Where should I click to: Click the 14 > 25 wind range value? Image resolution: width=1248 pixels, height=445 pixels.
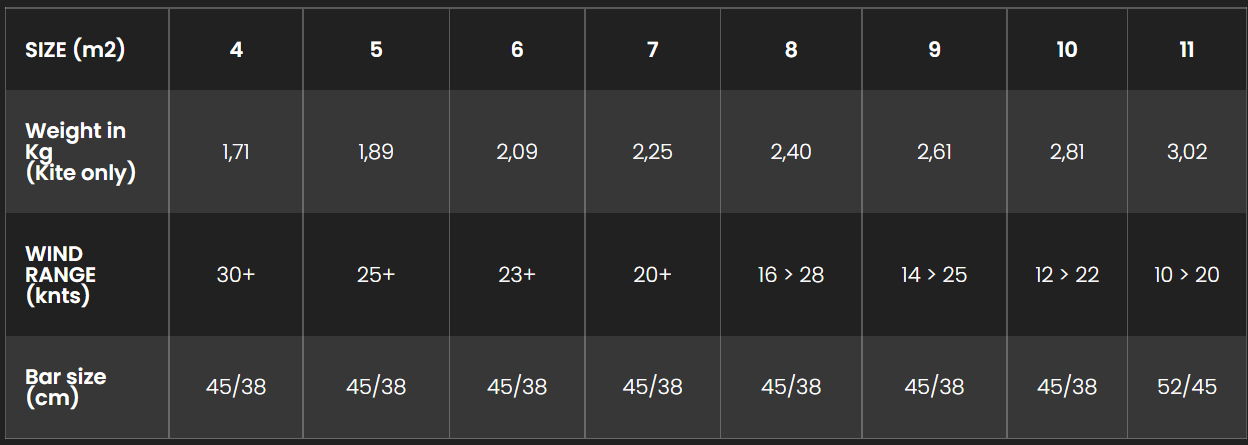pyautogui.click(x=934, y=274)
